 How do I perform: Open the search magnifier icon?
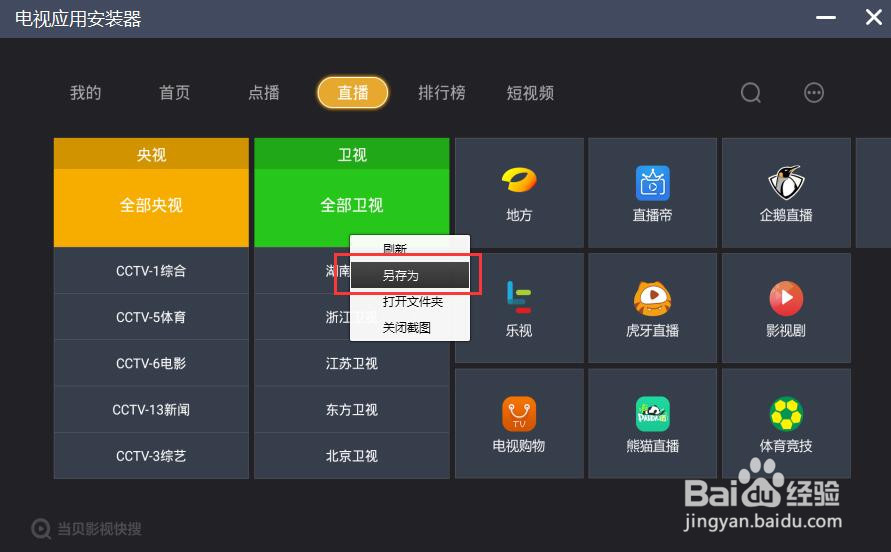pyautogui.click(x=751, y=93)
